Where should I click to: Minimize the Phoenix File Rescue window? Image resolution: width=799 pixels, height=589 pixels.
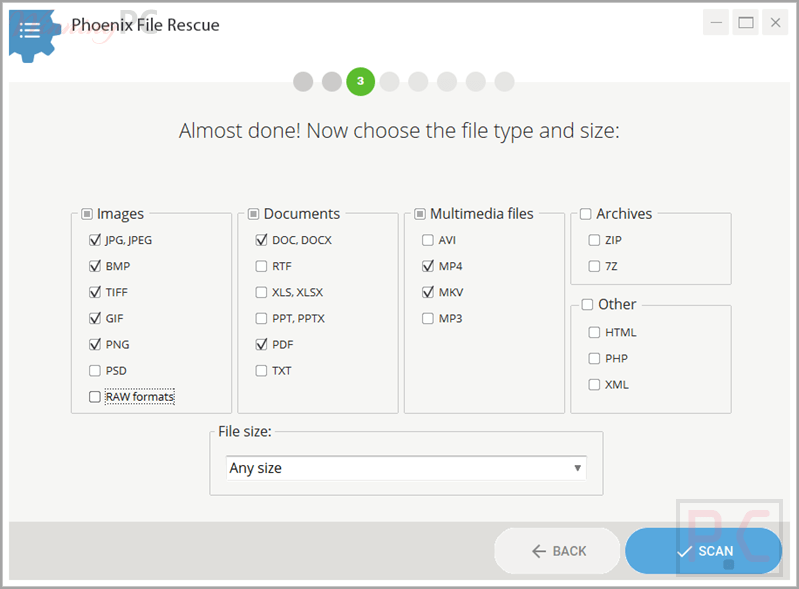pyautogui.click(x=716, y=22)
